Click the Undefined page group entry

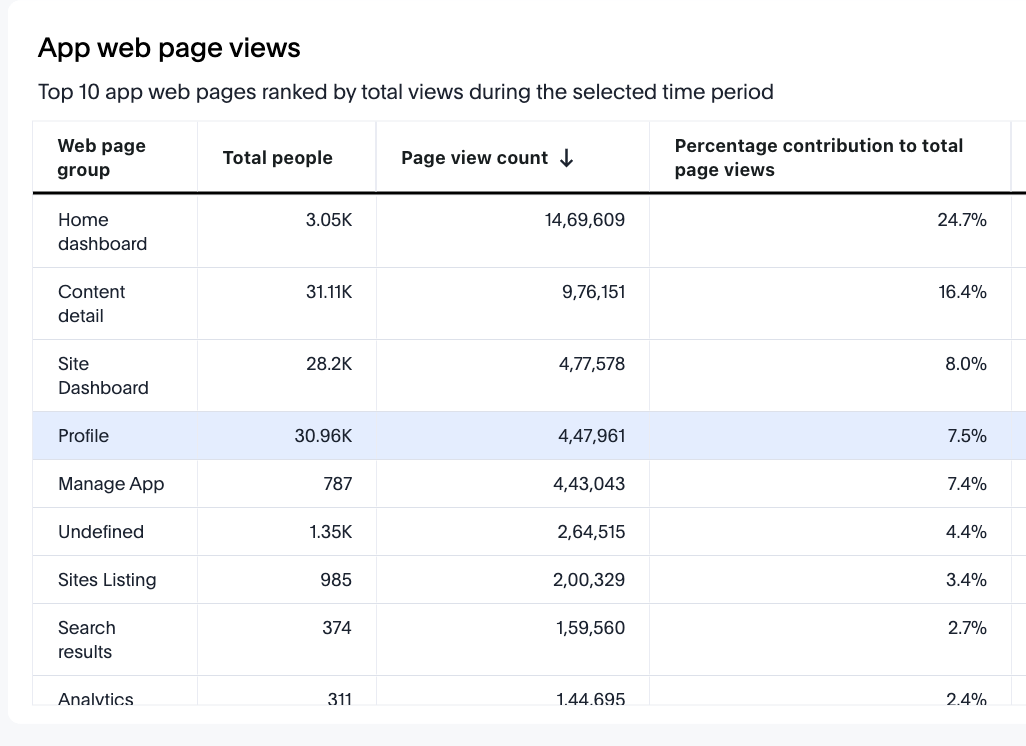click(101, 532)
